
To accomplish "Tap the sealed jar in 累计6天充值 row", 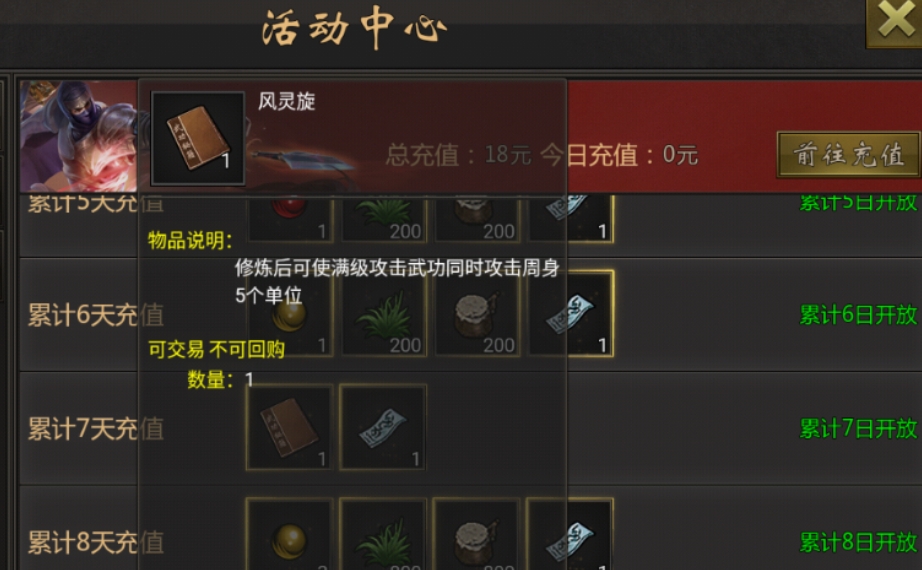I will [476, 314].
